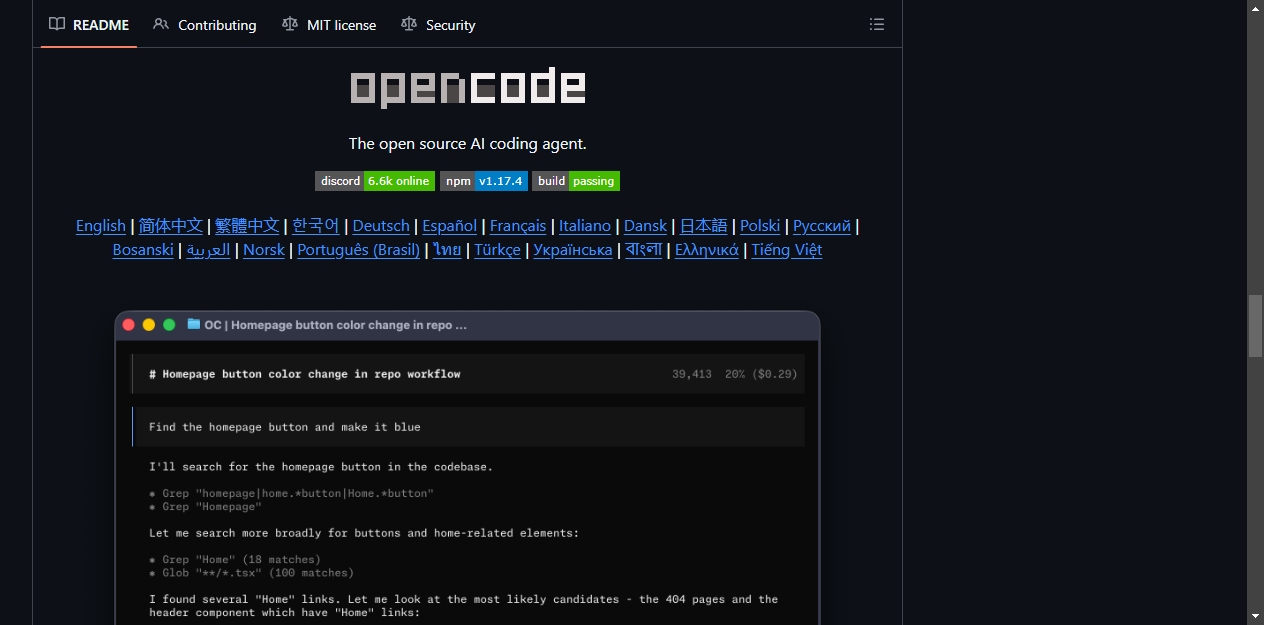Open the Português (Brasil) language link

(x=359, y=250)
